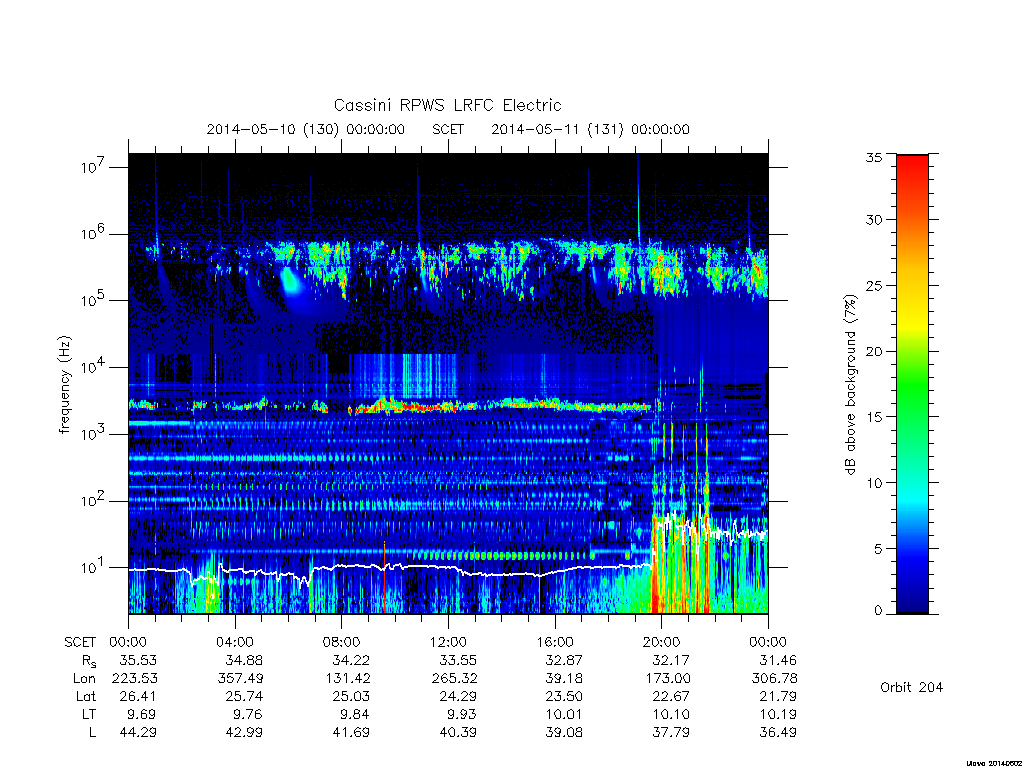Click the L value '36.49'

(x=778, y=733)
